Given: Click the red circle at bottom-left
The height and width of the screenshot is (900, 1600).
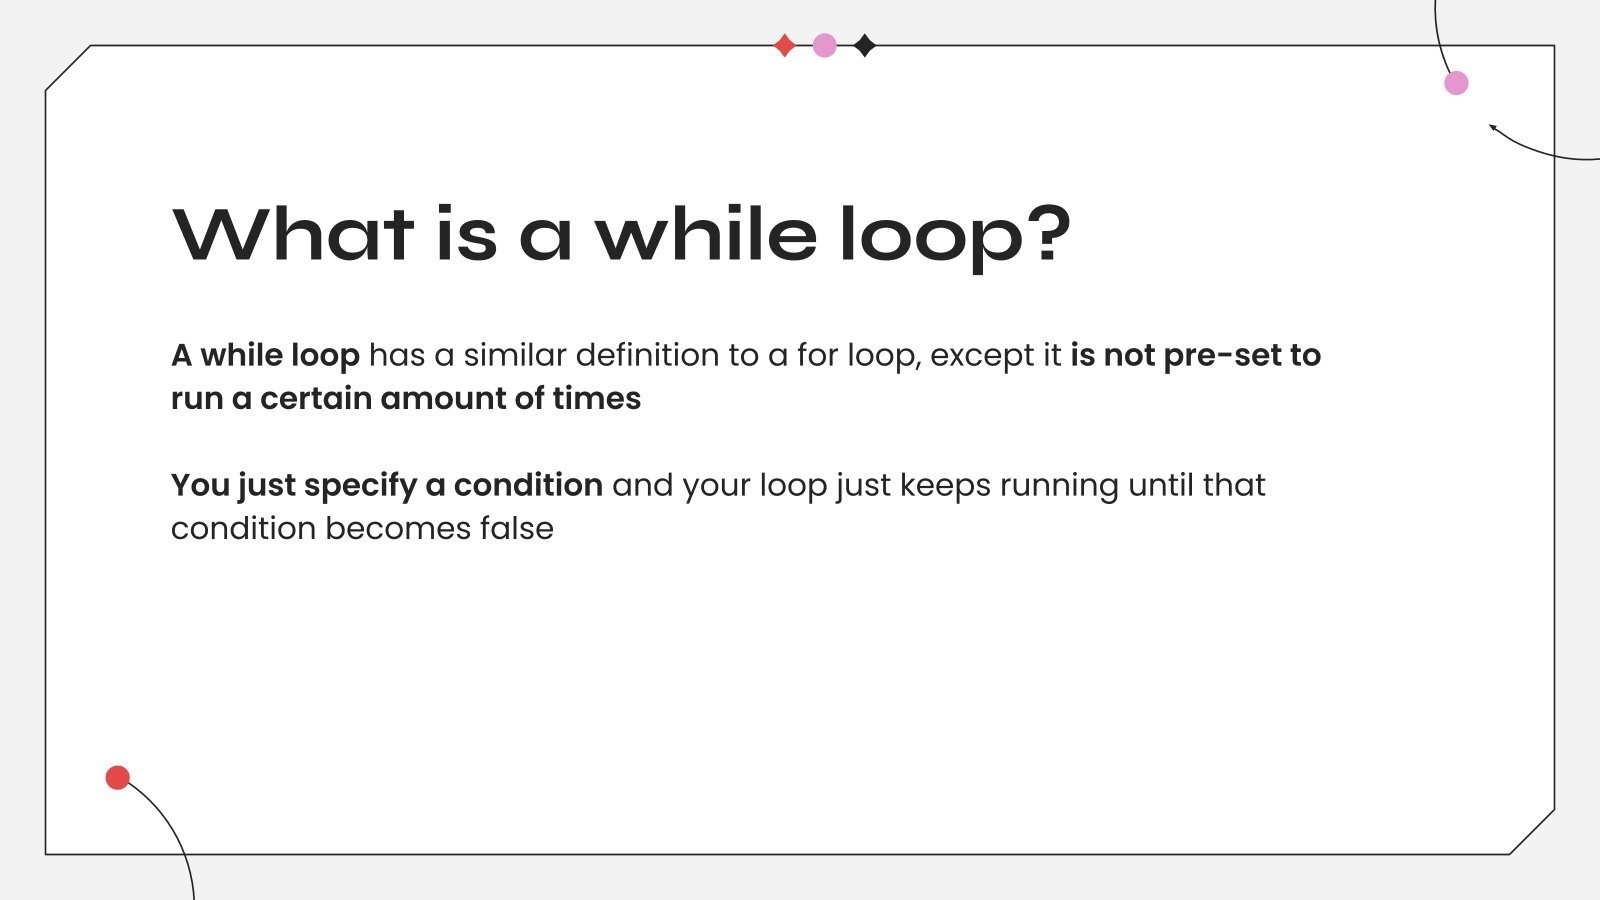Looking at the screenshot, I should coord(118,777).
